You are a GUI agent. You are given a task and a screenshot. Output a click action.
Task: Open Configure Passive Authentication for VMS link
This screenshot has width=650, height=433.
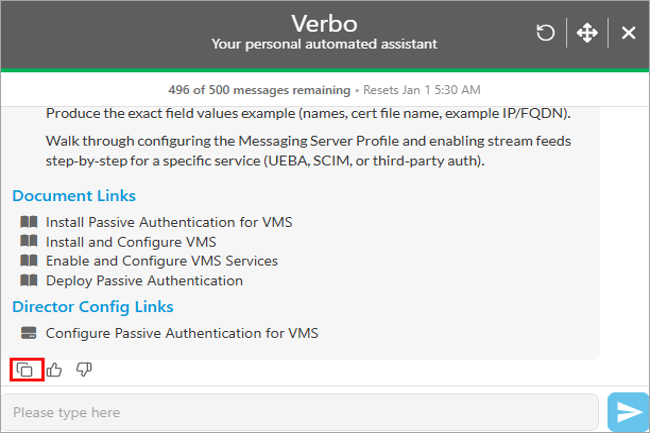click(x=182, y=333)
